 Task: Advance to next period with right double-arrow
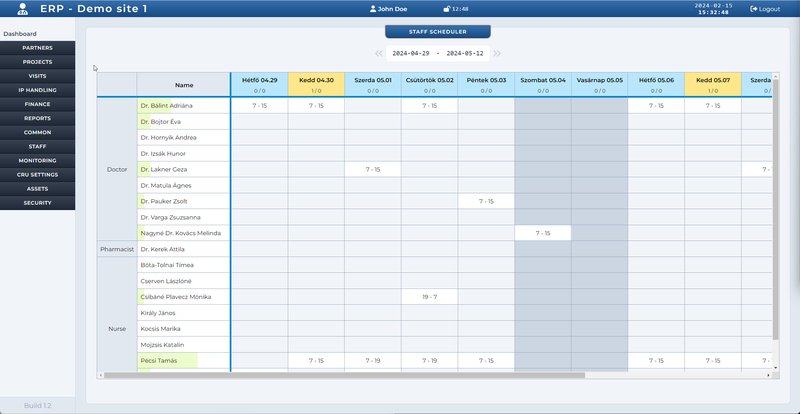click(497, 53)
